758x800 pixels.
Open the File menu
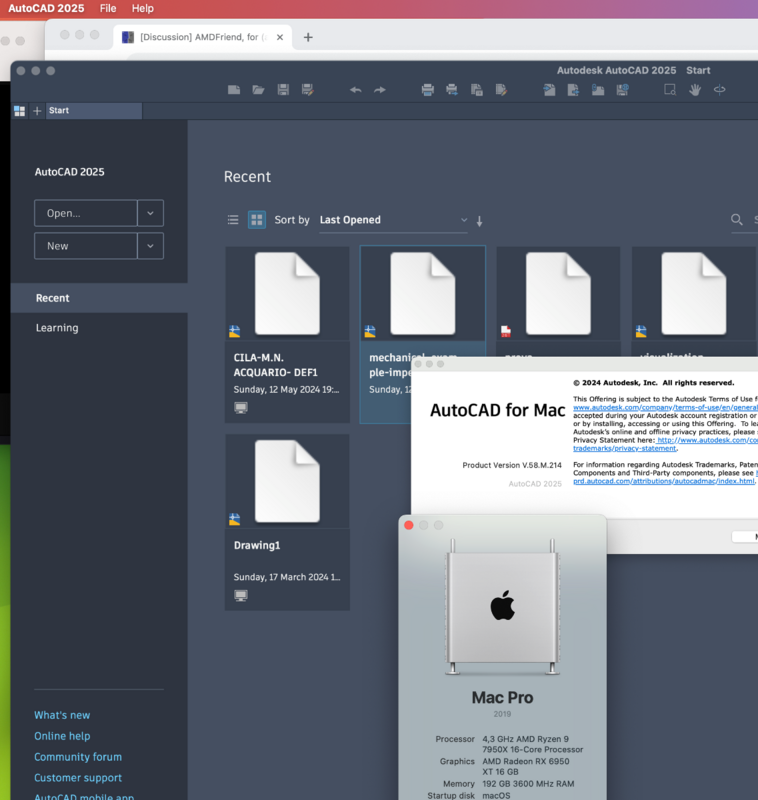click(108, 8)
